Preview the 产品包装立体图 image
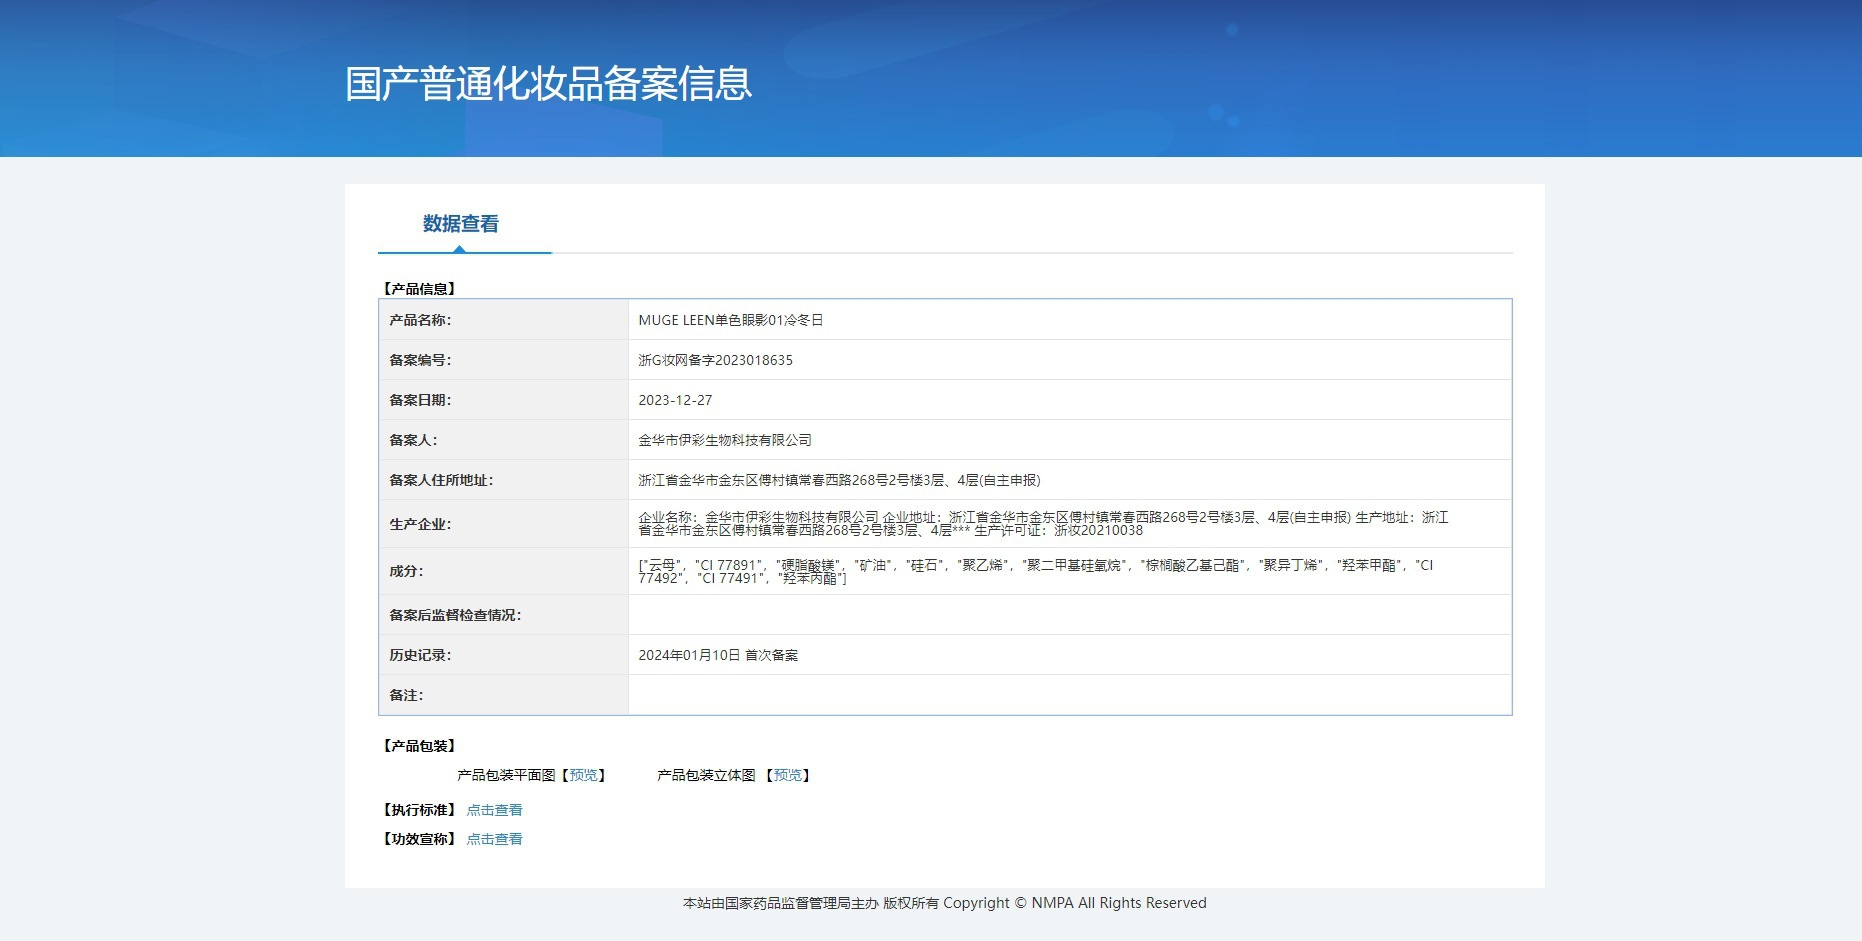The height and width of the screenshot is (941, 1862). click(788, 775)
